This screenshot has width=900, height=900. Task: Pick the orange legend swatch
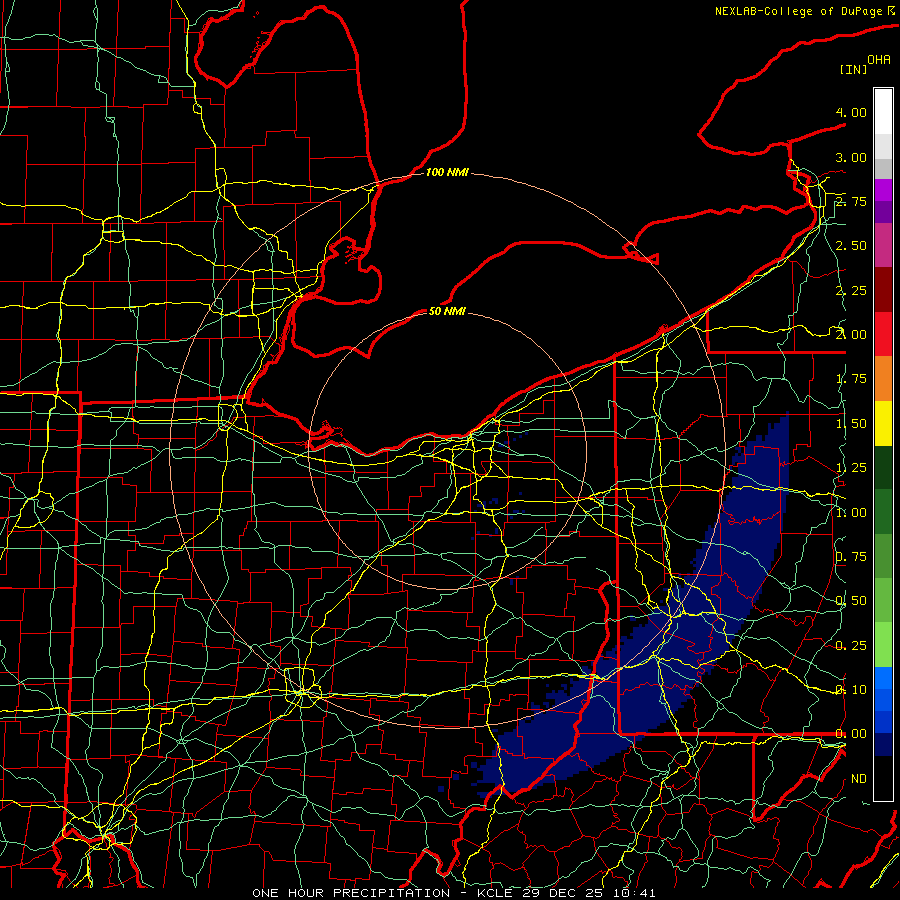point(883,379)
